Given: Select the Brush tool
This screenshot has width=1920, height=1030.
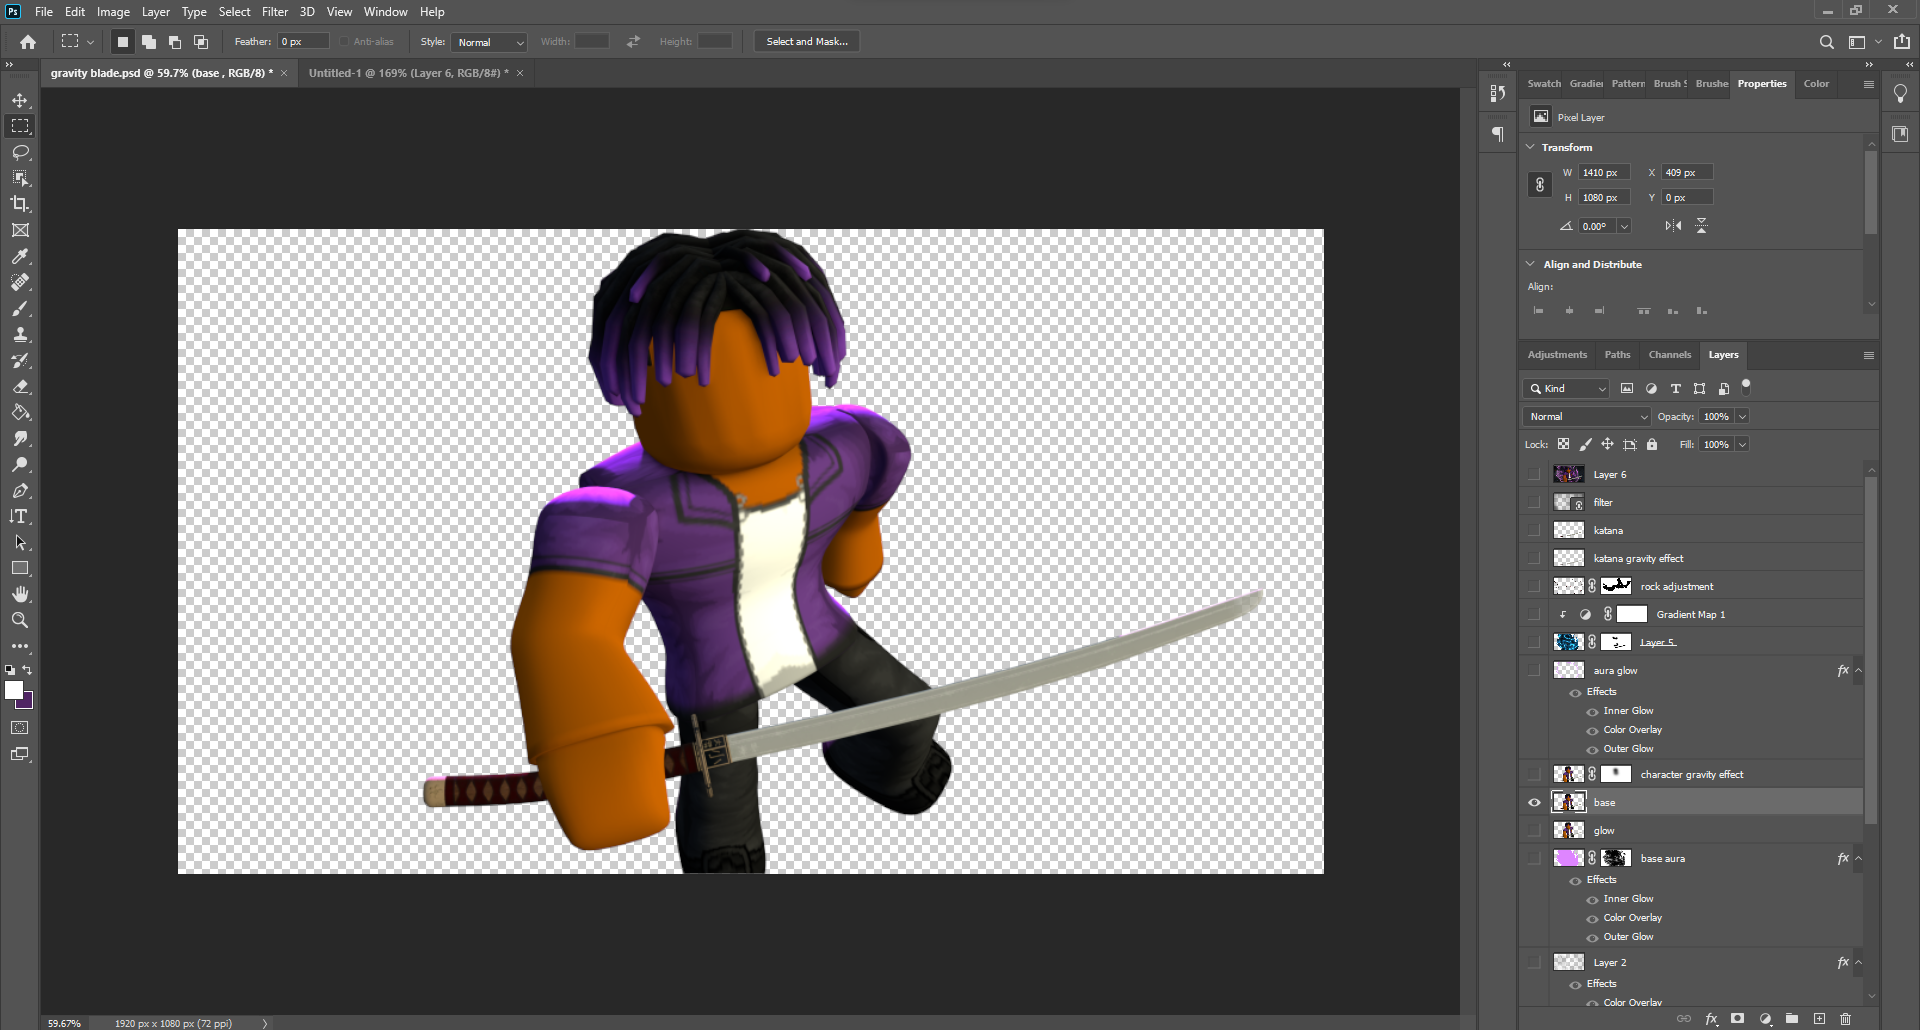Looking at the screenshot, I should click(x=20, y=309).
